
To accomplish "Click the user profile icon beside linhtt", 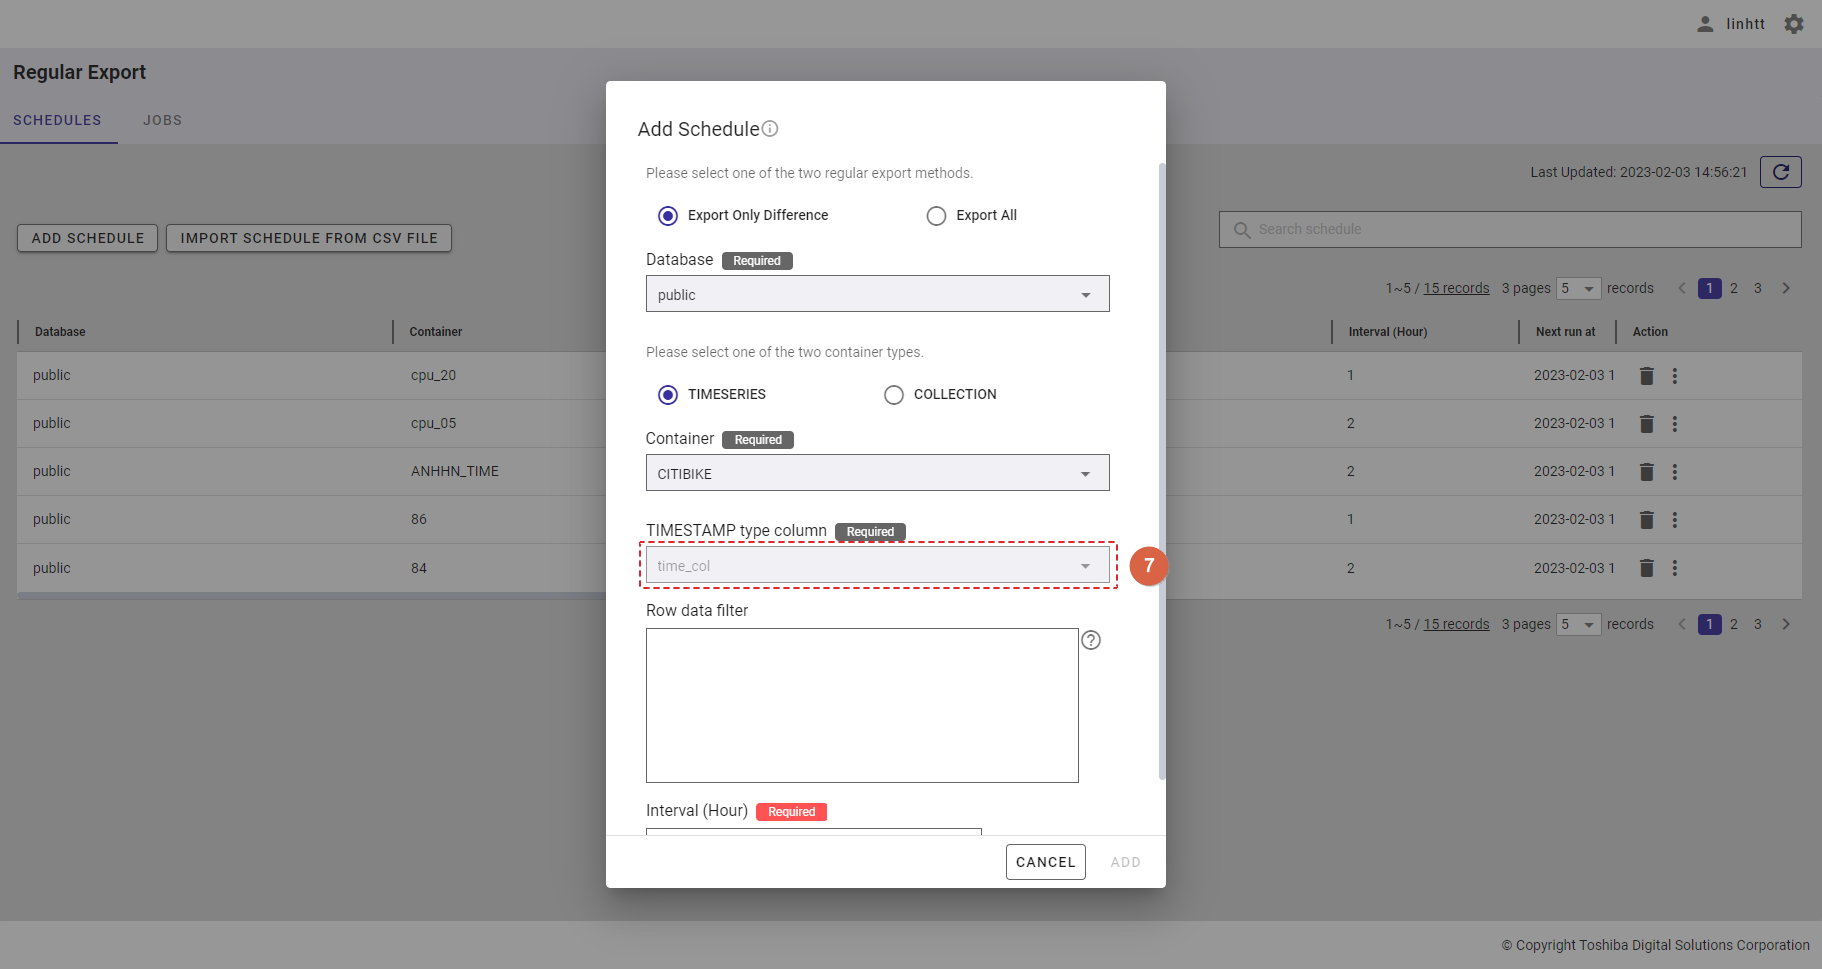I will tap(1705, 24).
